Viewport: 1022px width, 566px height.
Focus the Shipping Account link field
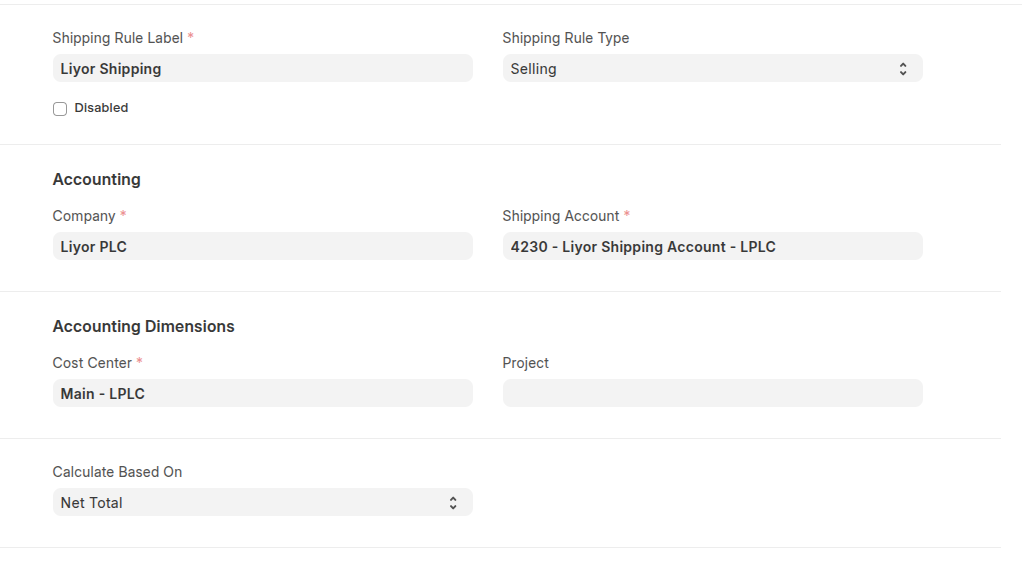tap(712, 247)
